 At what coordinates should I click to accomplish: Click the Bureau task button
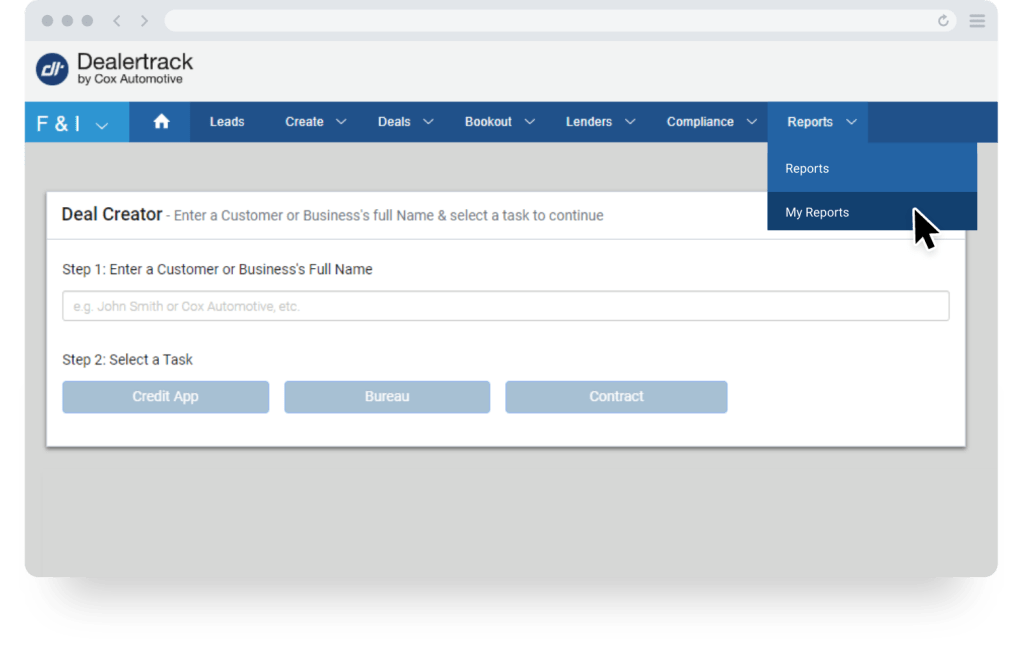coord(387,396)
